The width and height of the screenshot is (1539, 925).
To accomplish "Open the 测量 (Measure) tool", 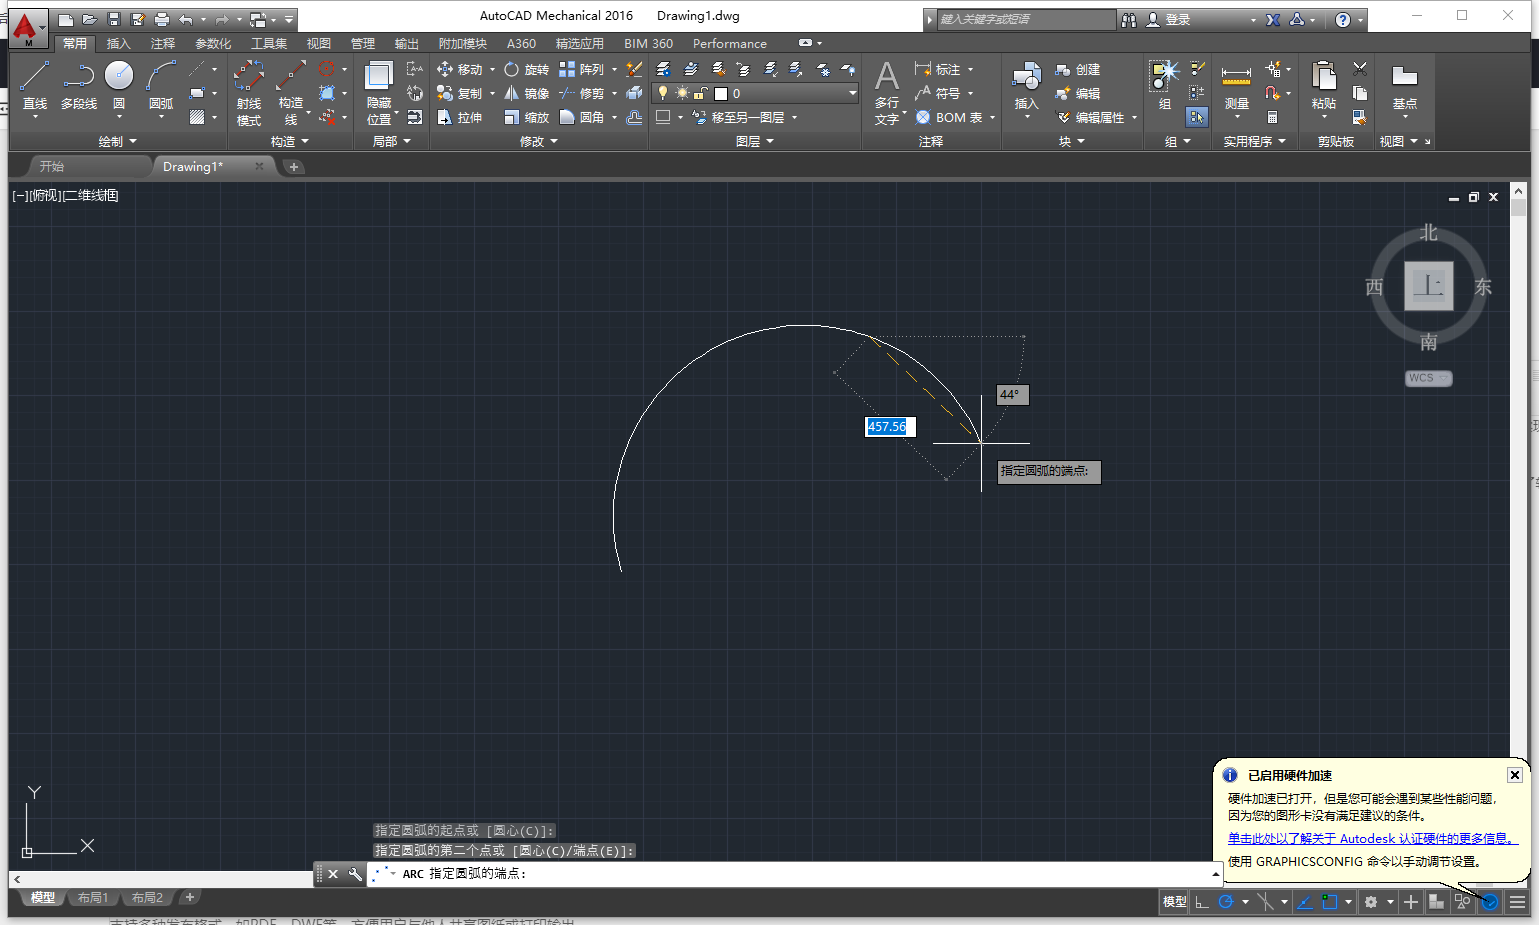I will [x=1237, y=85].
